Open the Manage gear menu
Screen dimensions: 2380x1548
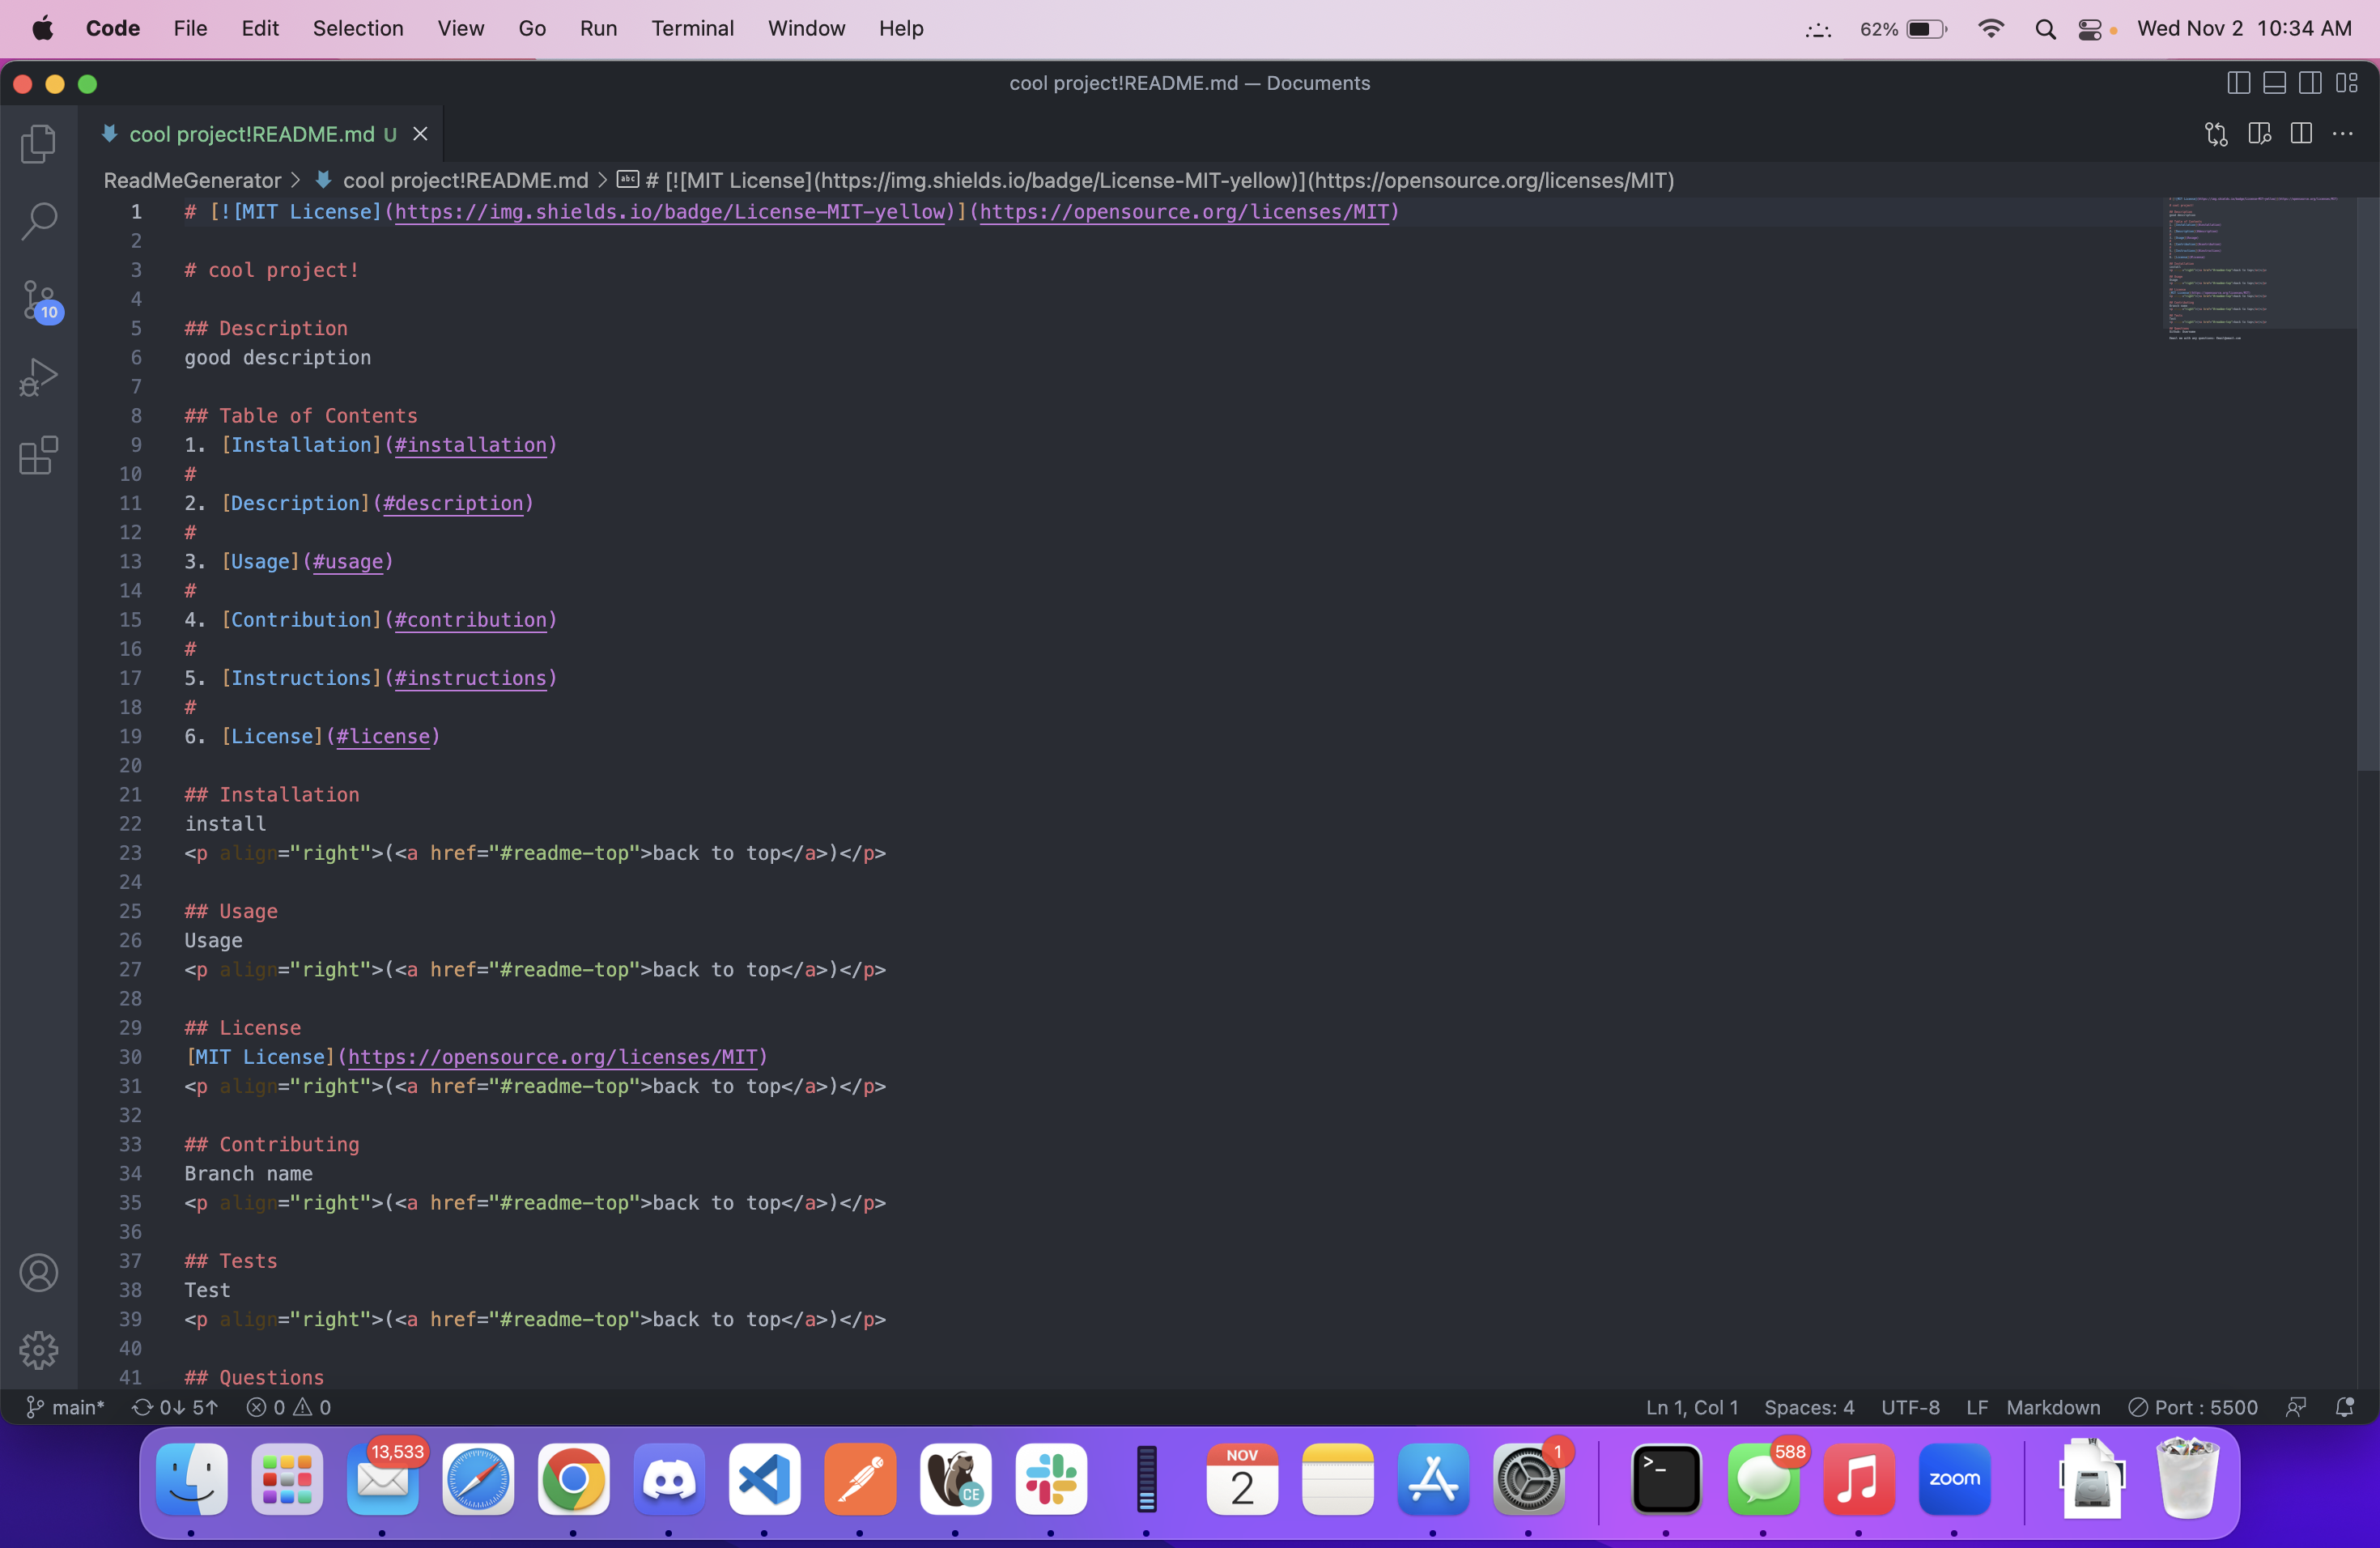point(38,1350)
